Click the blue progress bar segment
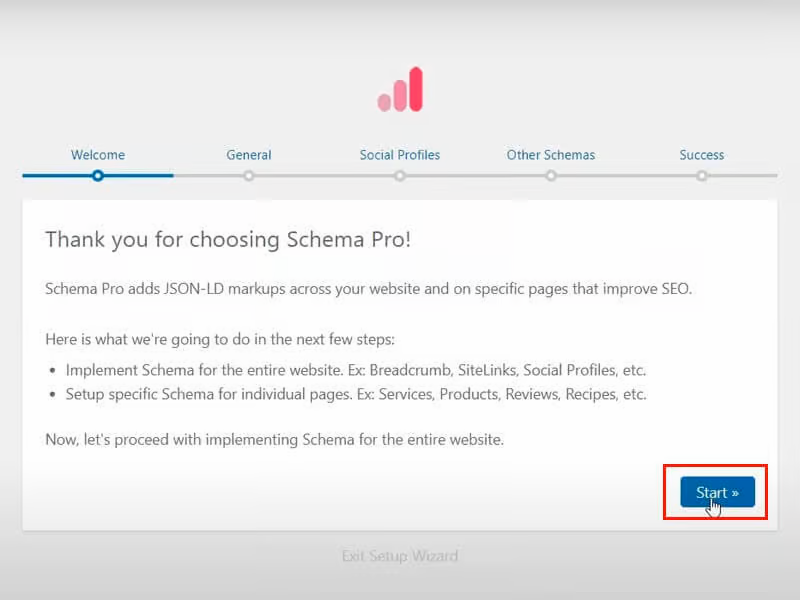The height and width of the screenshot is (600, 800). 60,176
